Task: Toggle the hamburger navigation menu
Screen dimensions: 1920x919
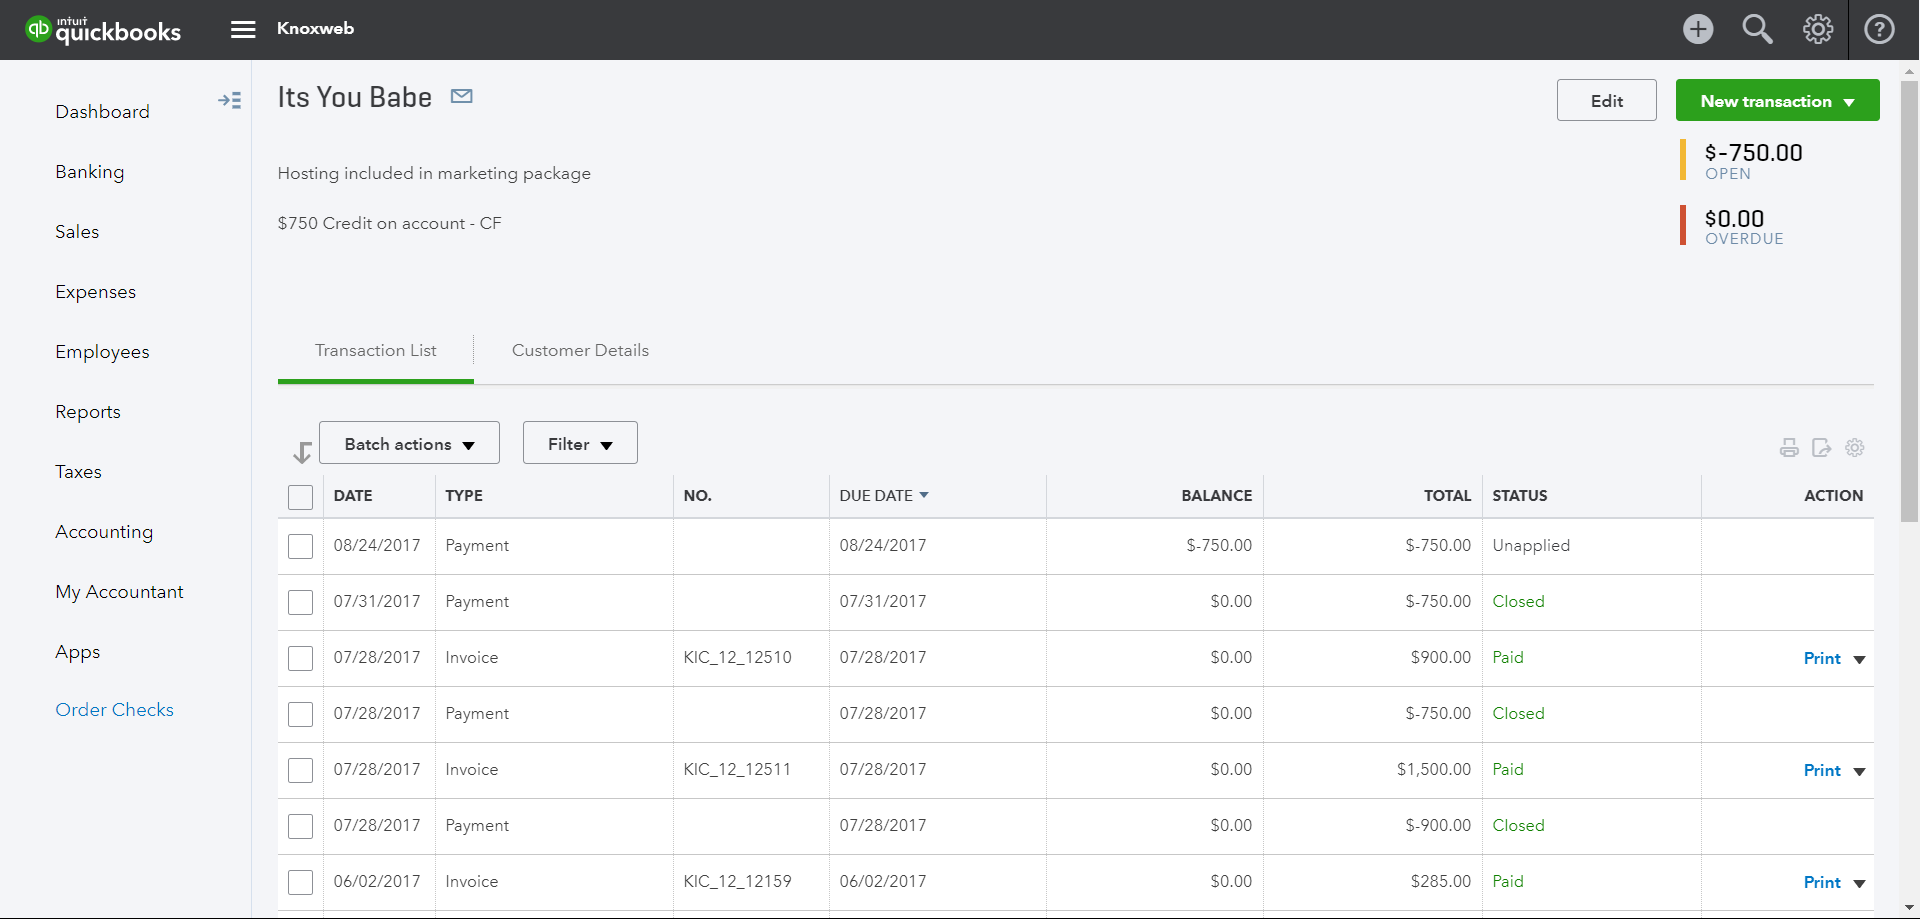Action: [x=243, y=29]
